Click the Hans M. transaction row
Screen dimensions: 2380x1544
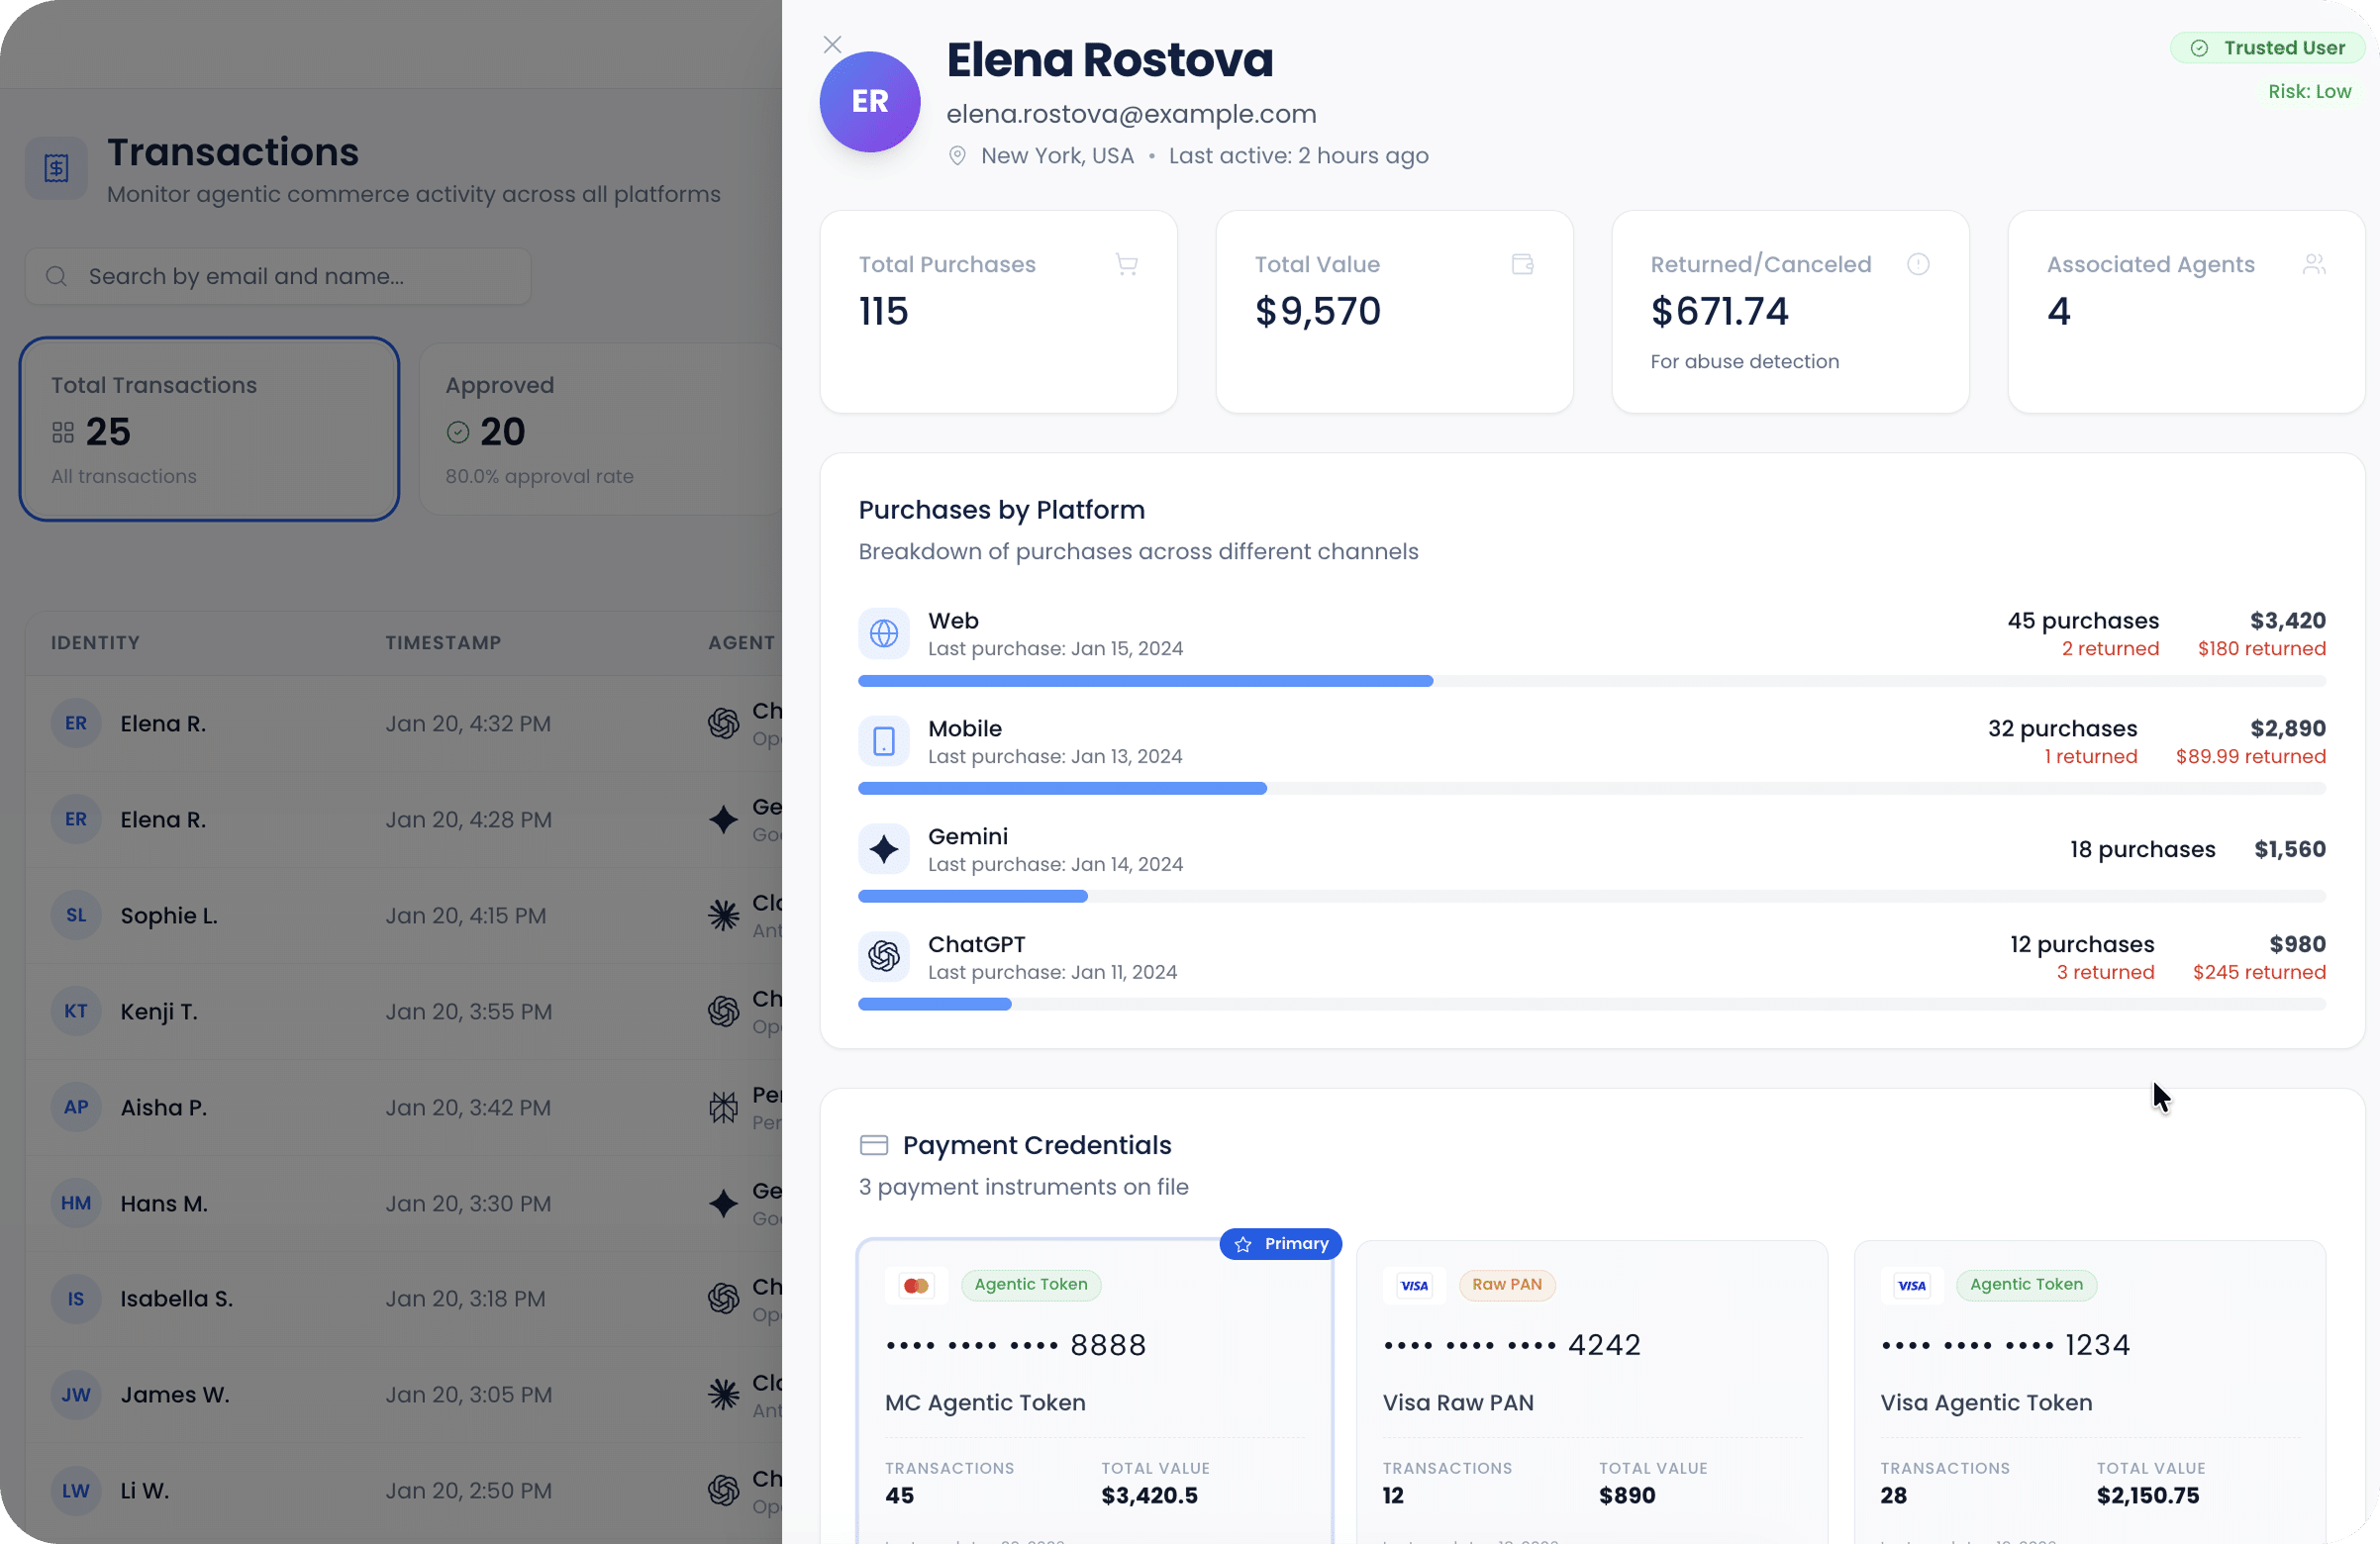404,1203
